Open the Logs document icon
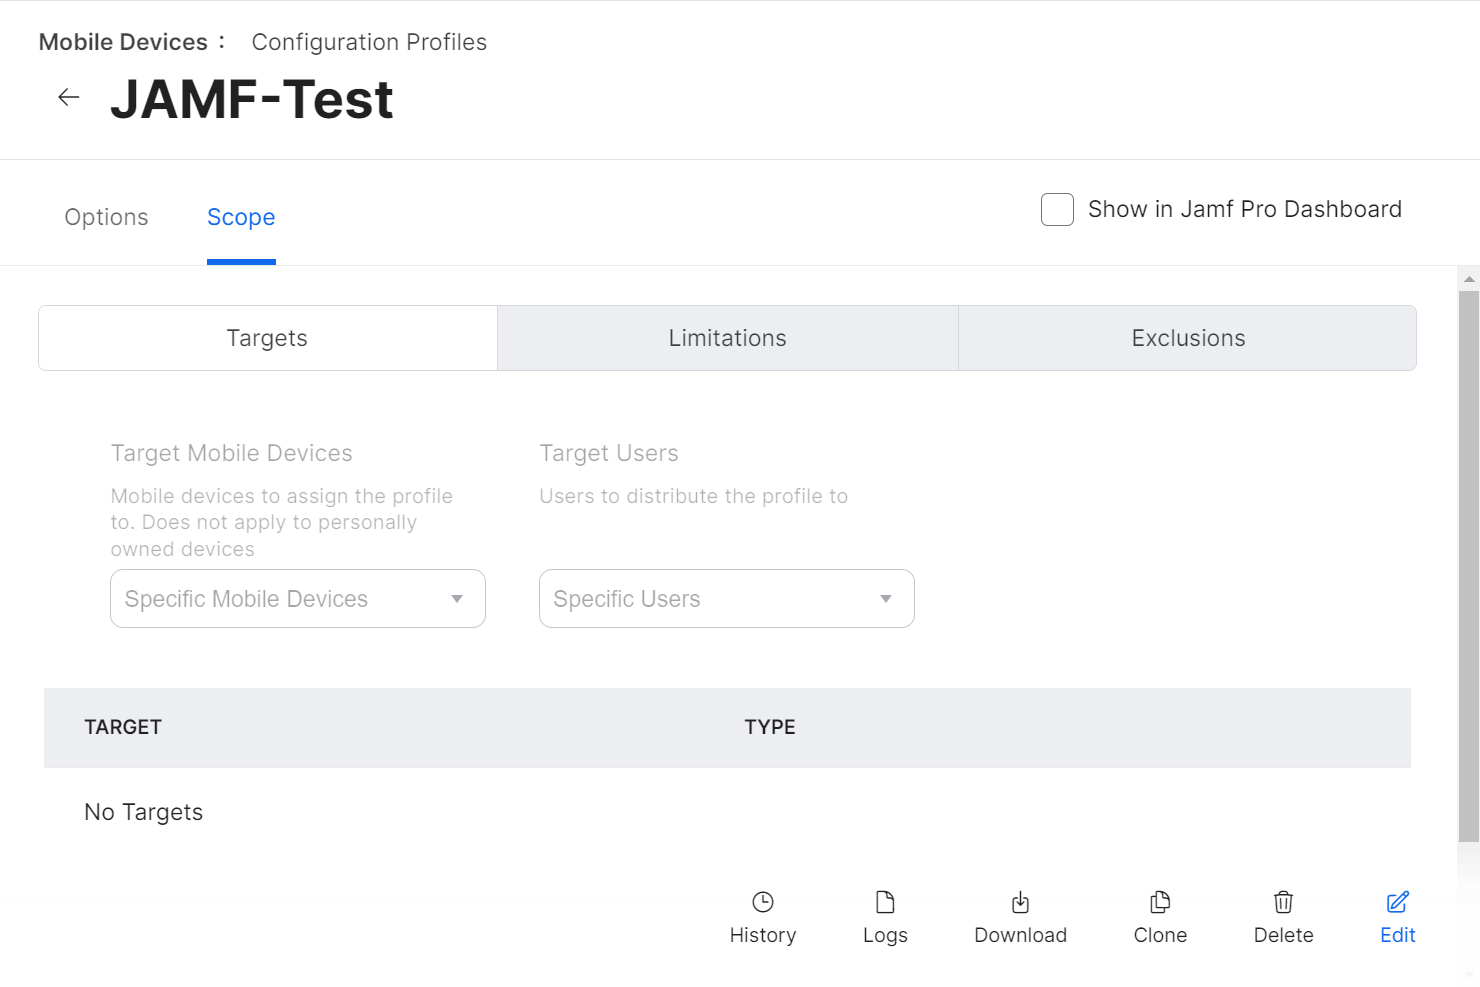This screenshot has width=1480, height=987. tap(885, 903)
